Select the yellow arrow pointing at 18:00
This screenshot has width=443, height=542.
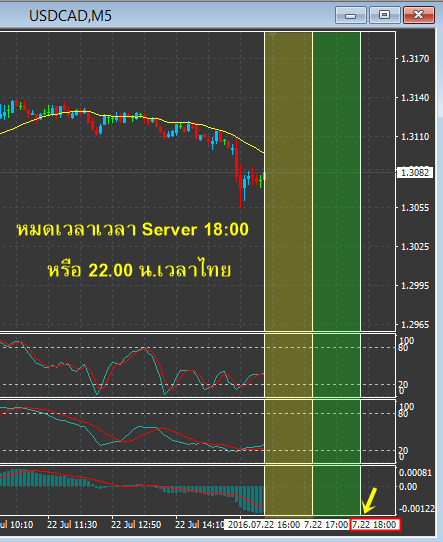point(369,500)
